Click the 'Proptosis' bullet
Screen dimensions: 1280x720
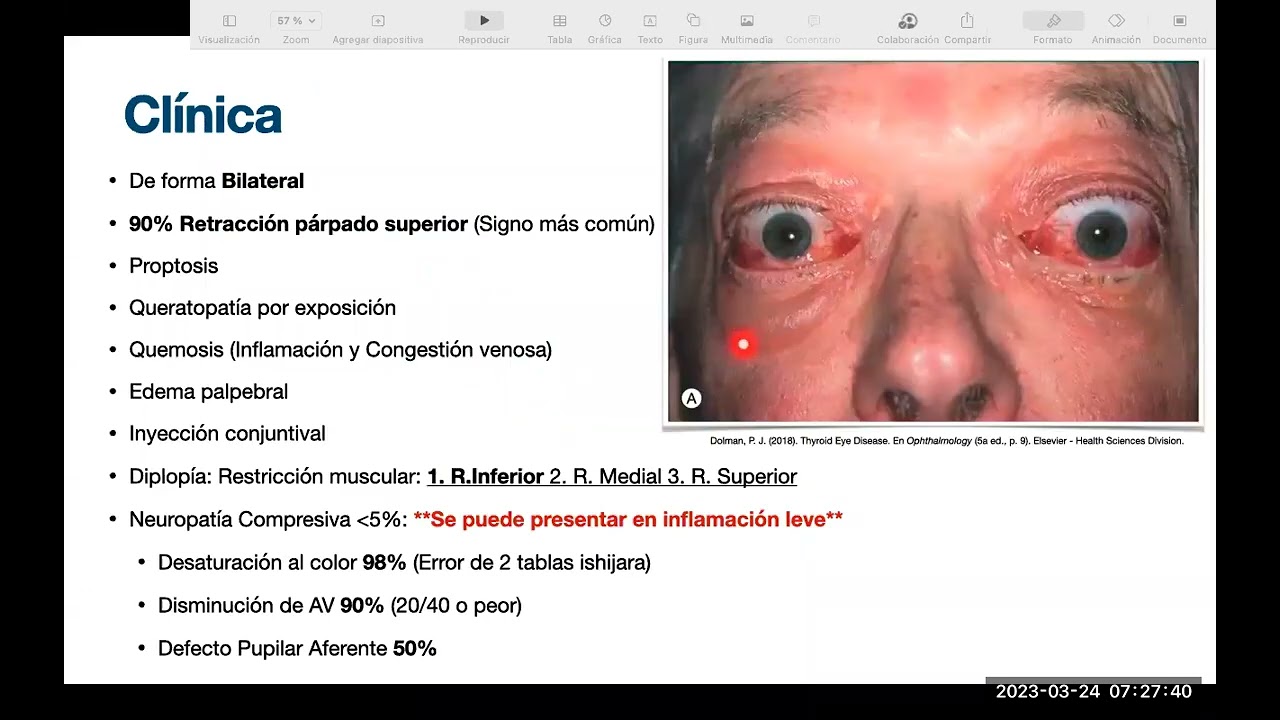(174, 266)
